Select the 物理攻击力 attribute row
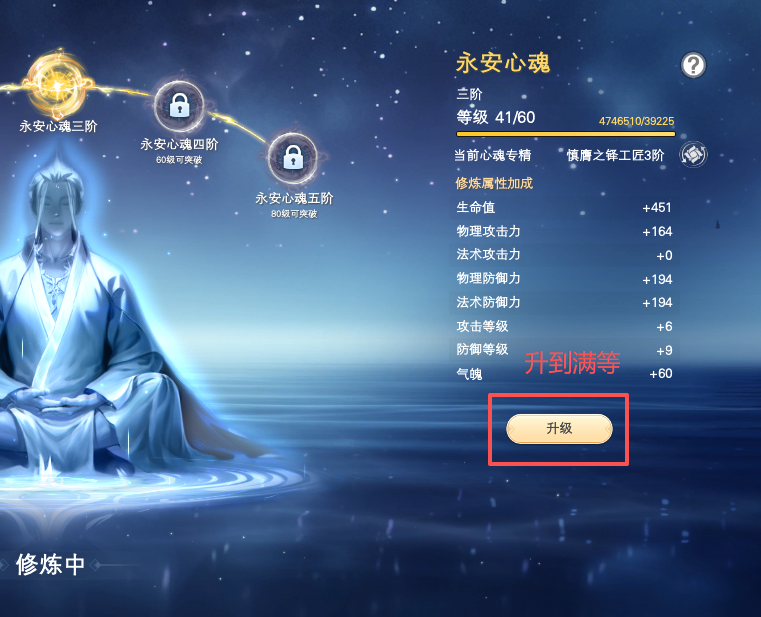Screen dimensions: 761x617 point(564,232)
